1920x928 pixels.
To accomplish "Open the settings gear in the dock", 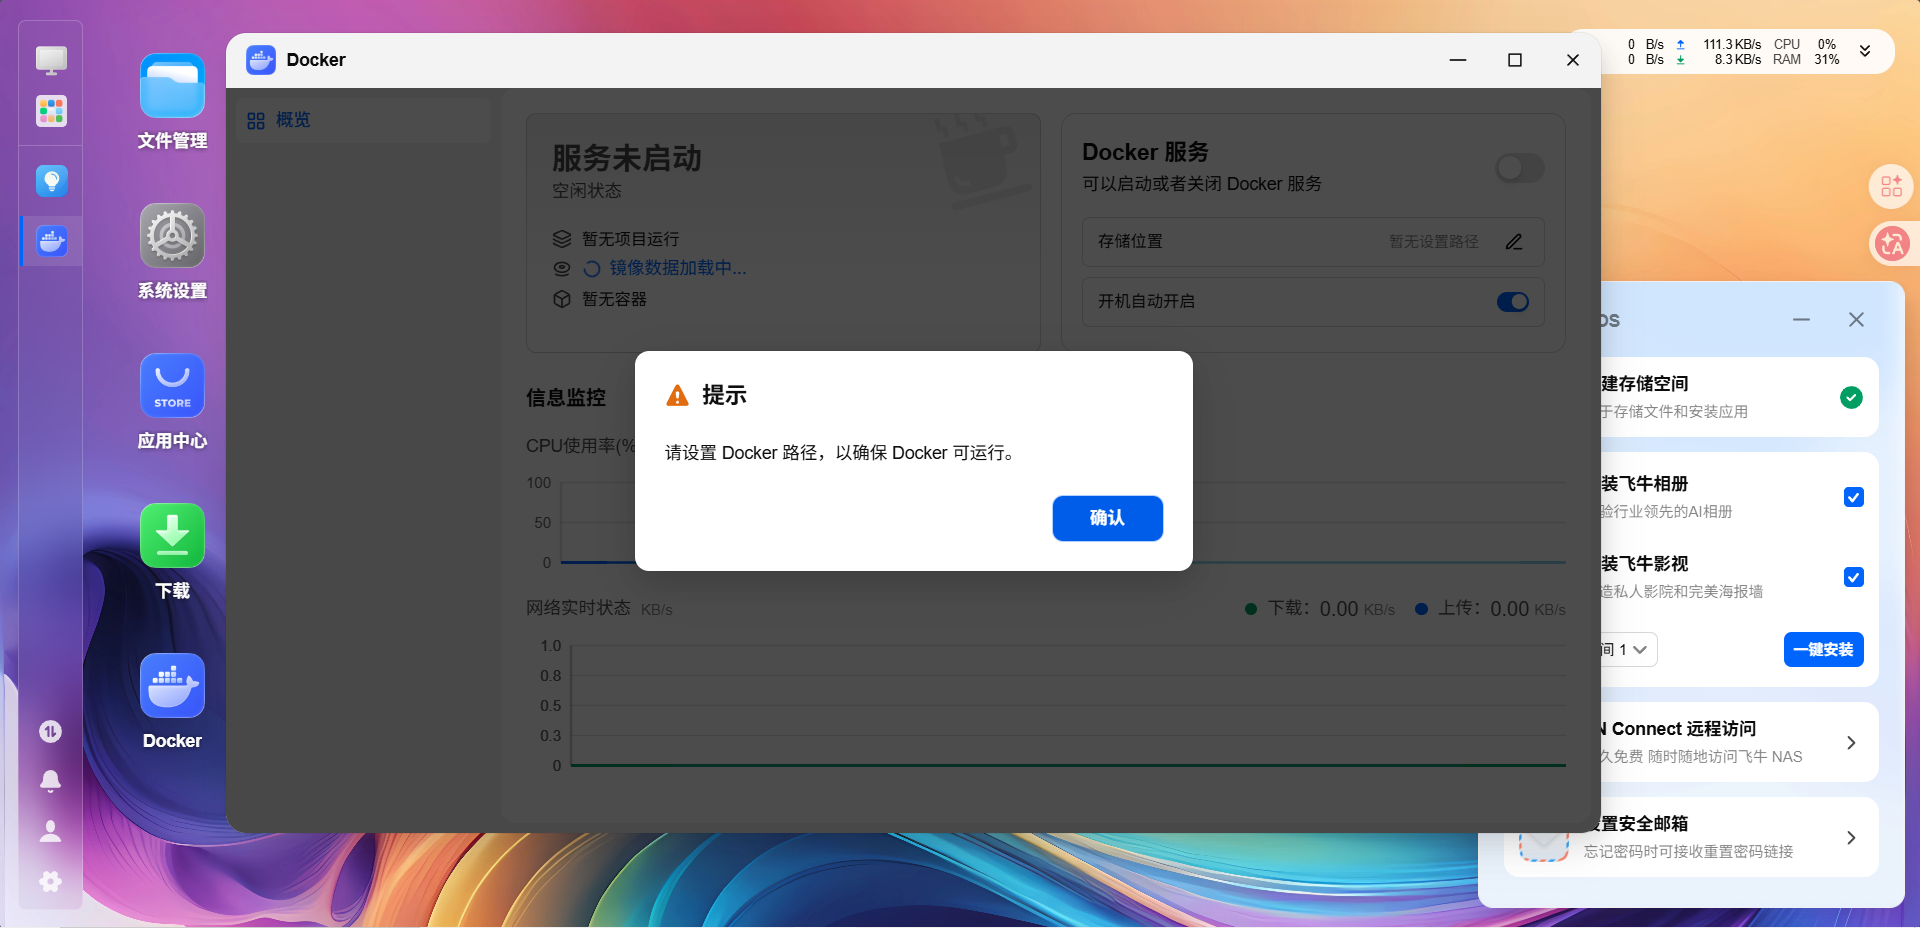I will pyautogui.click(x=50, y=881).
